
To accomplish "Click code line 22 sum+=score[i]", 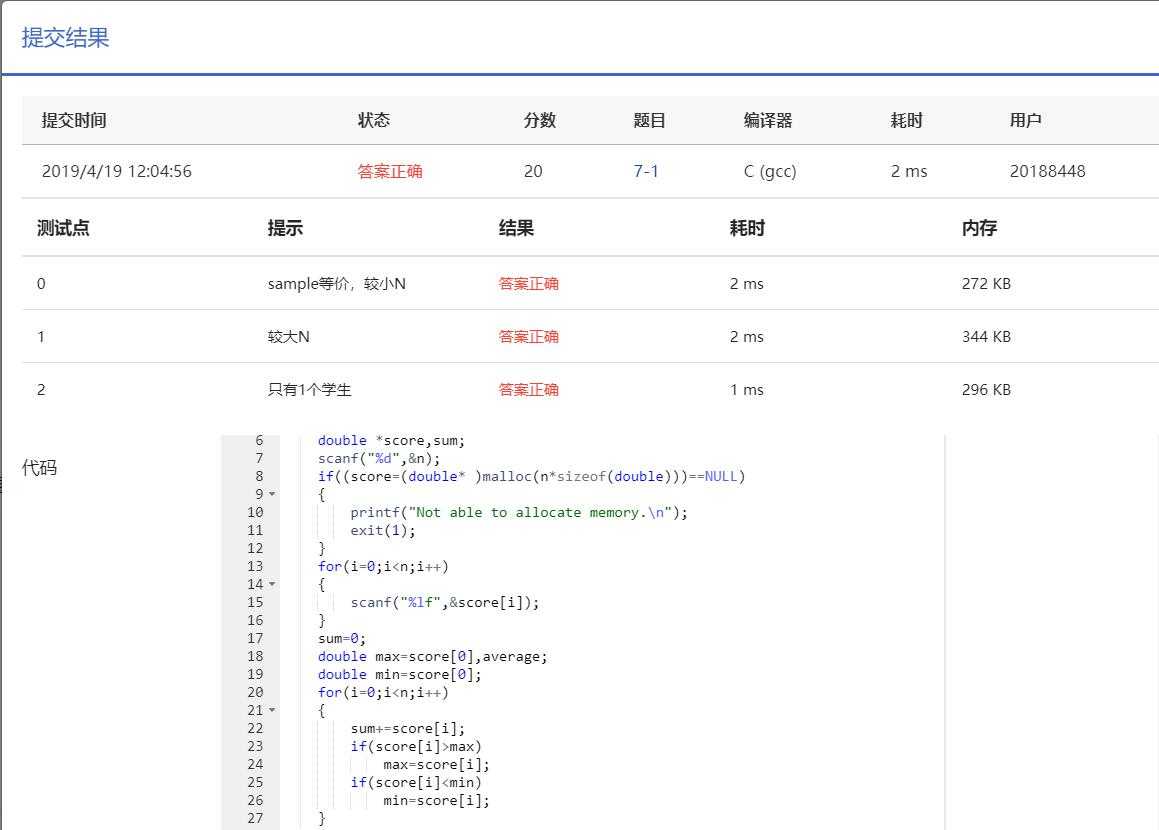I will coord(408,729).
